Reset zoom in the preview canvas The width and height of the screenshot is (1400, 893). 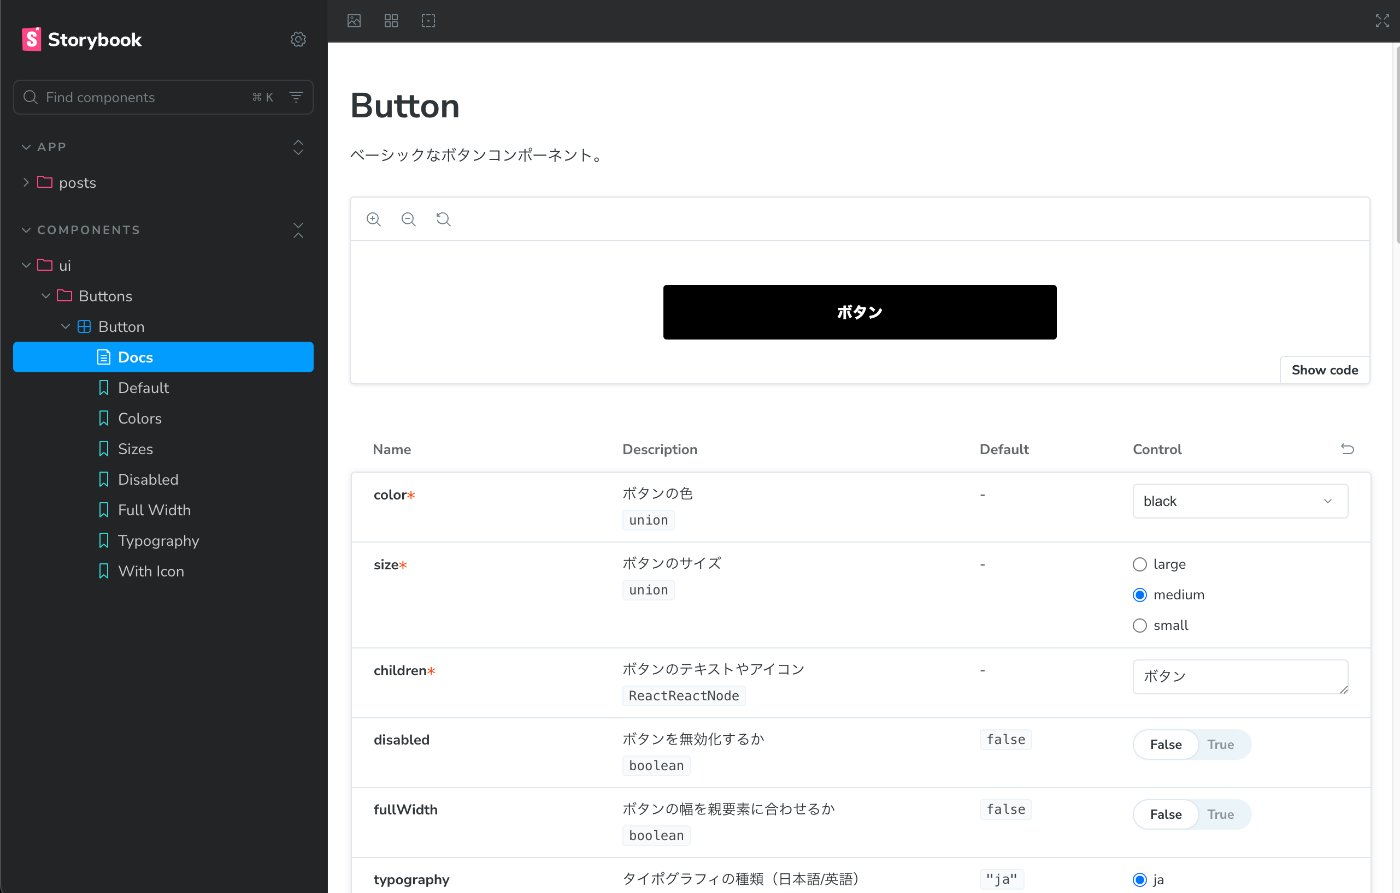(443, 219)
